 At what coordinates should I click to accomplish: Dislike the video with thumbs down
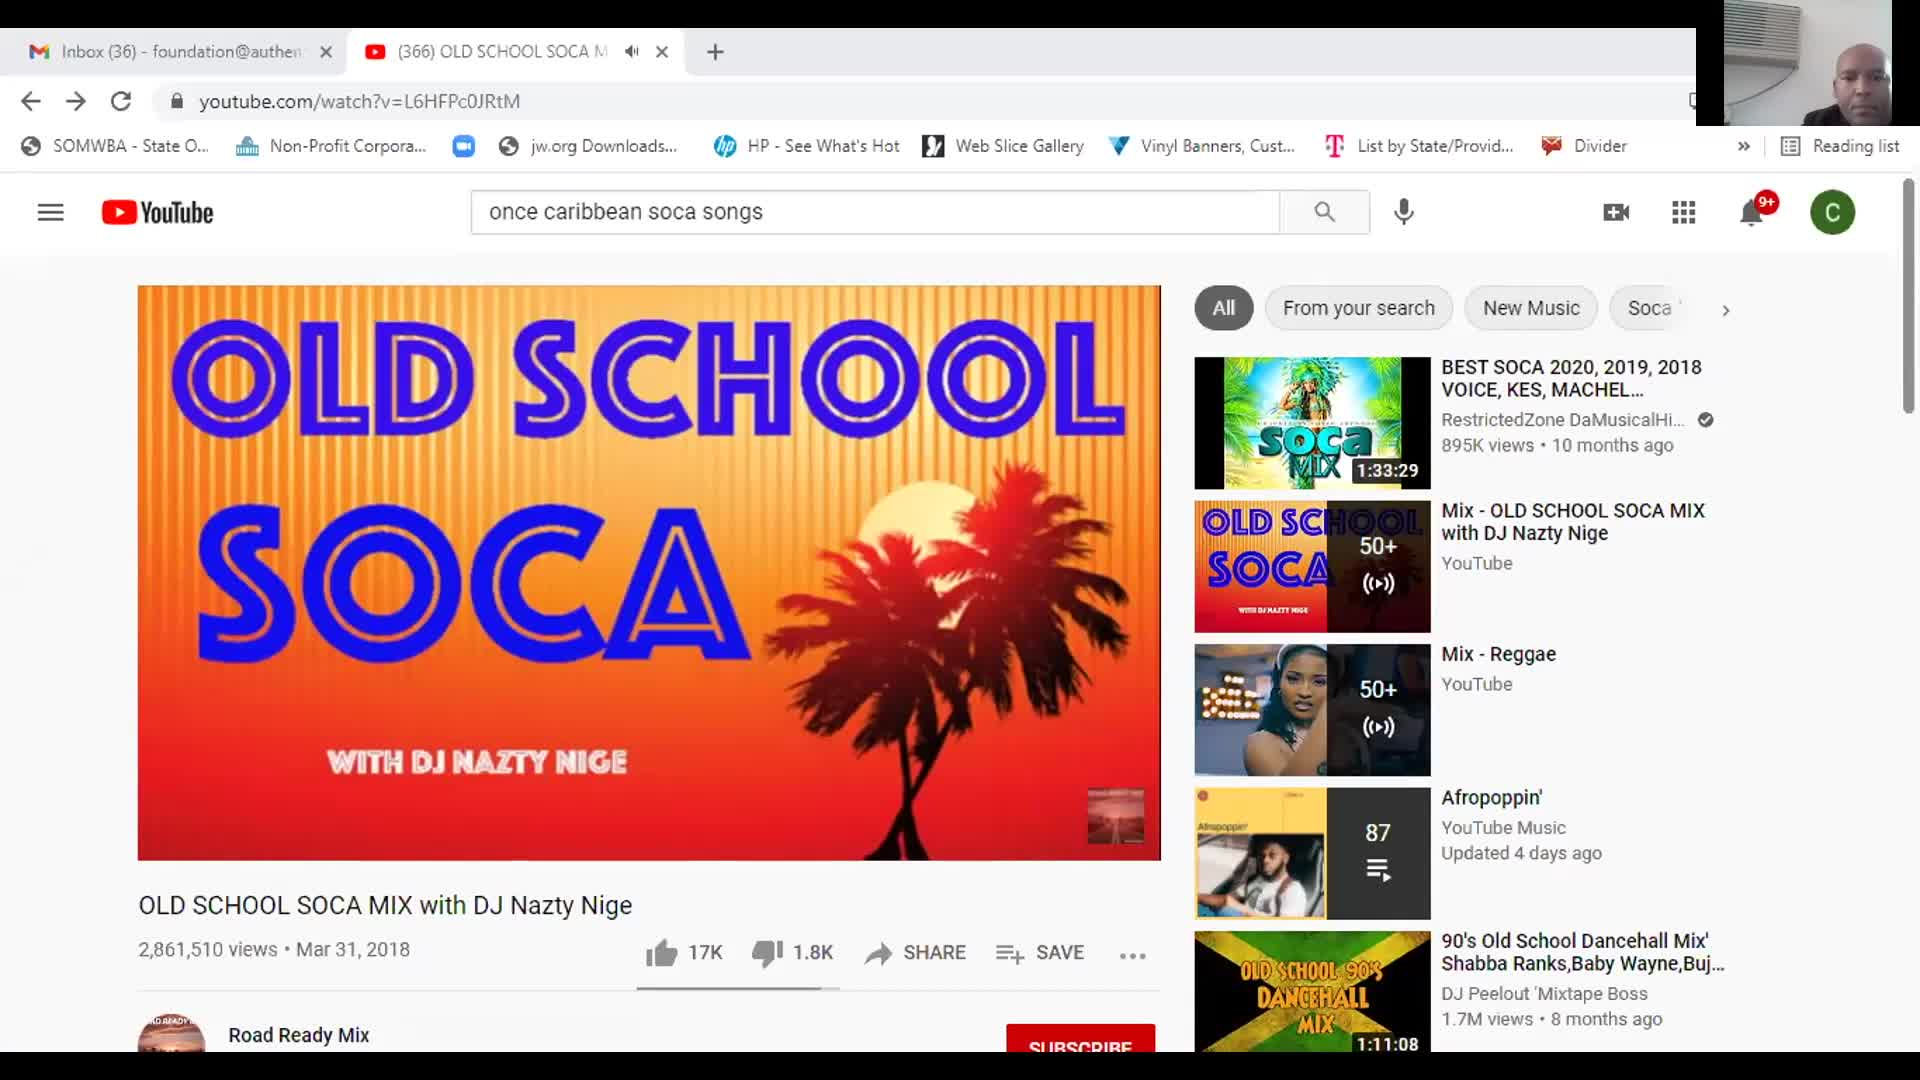click(792, 953)
